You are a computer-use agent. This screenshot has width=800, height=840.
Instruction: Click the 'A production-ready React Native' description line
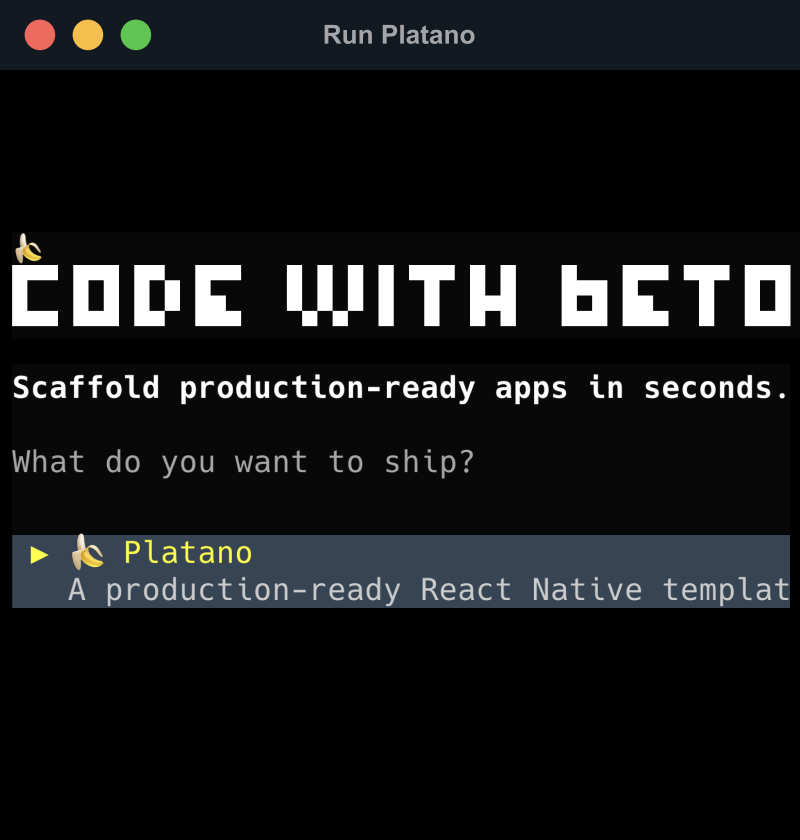(x=429, y=590)
